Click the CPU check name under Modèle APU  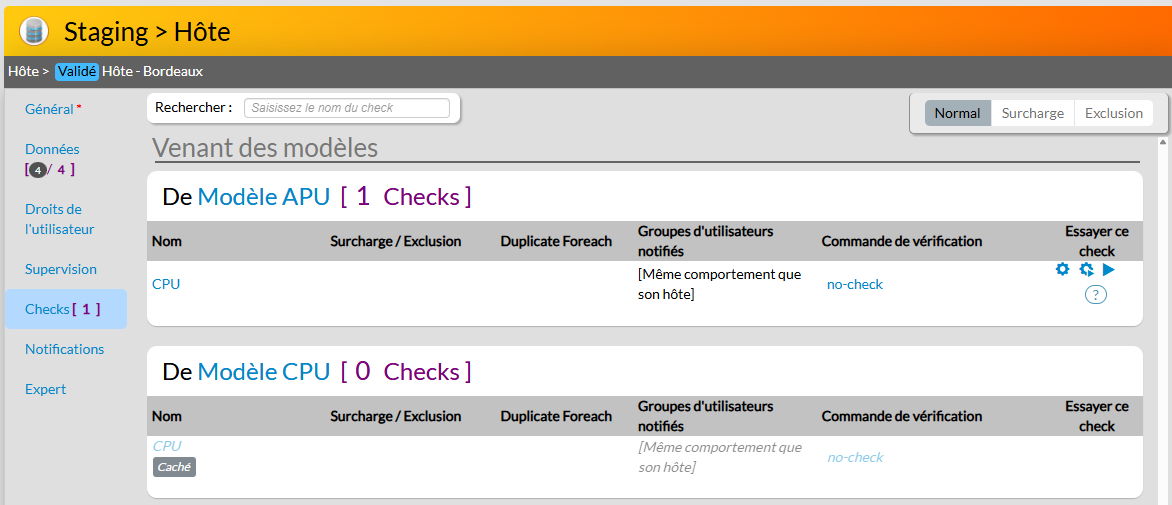tap(166, 284)
